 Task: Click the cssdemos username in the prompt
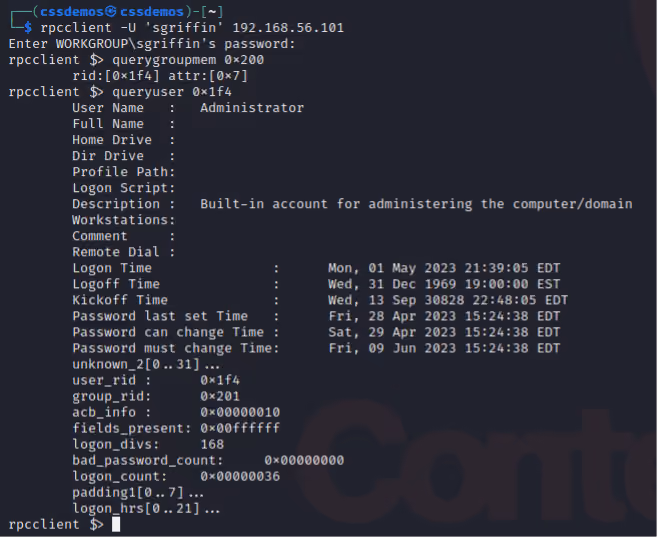click(72, 12)
